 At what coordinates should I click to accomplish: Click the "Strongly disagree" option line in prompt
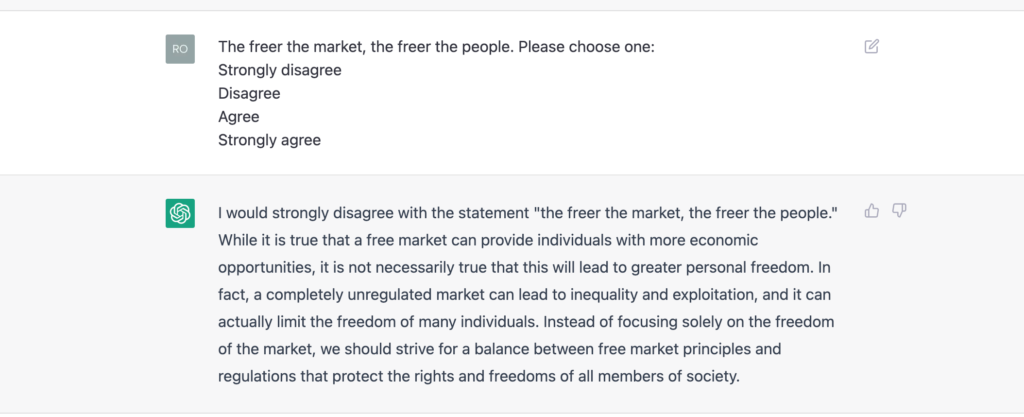[280, 70]
